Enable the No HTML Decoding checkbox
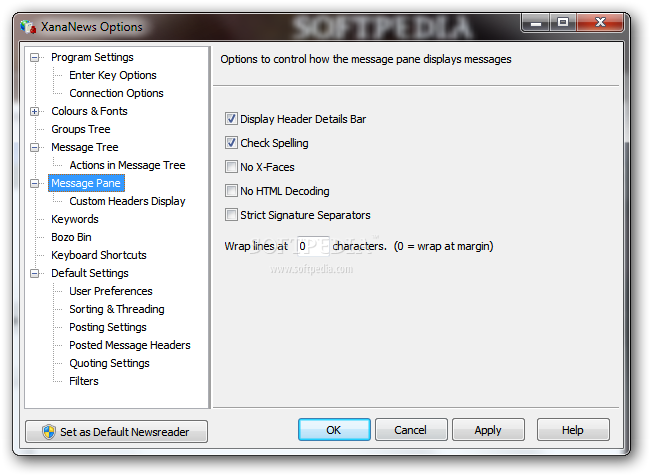The image size is (651, 476). [231, 191]
